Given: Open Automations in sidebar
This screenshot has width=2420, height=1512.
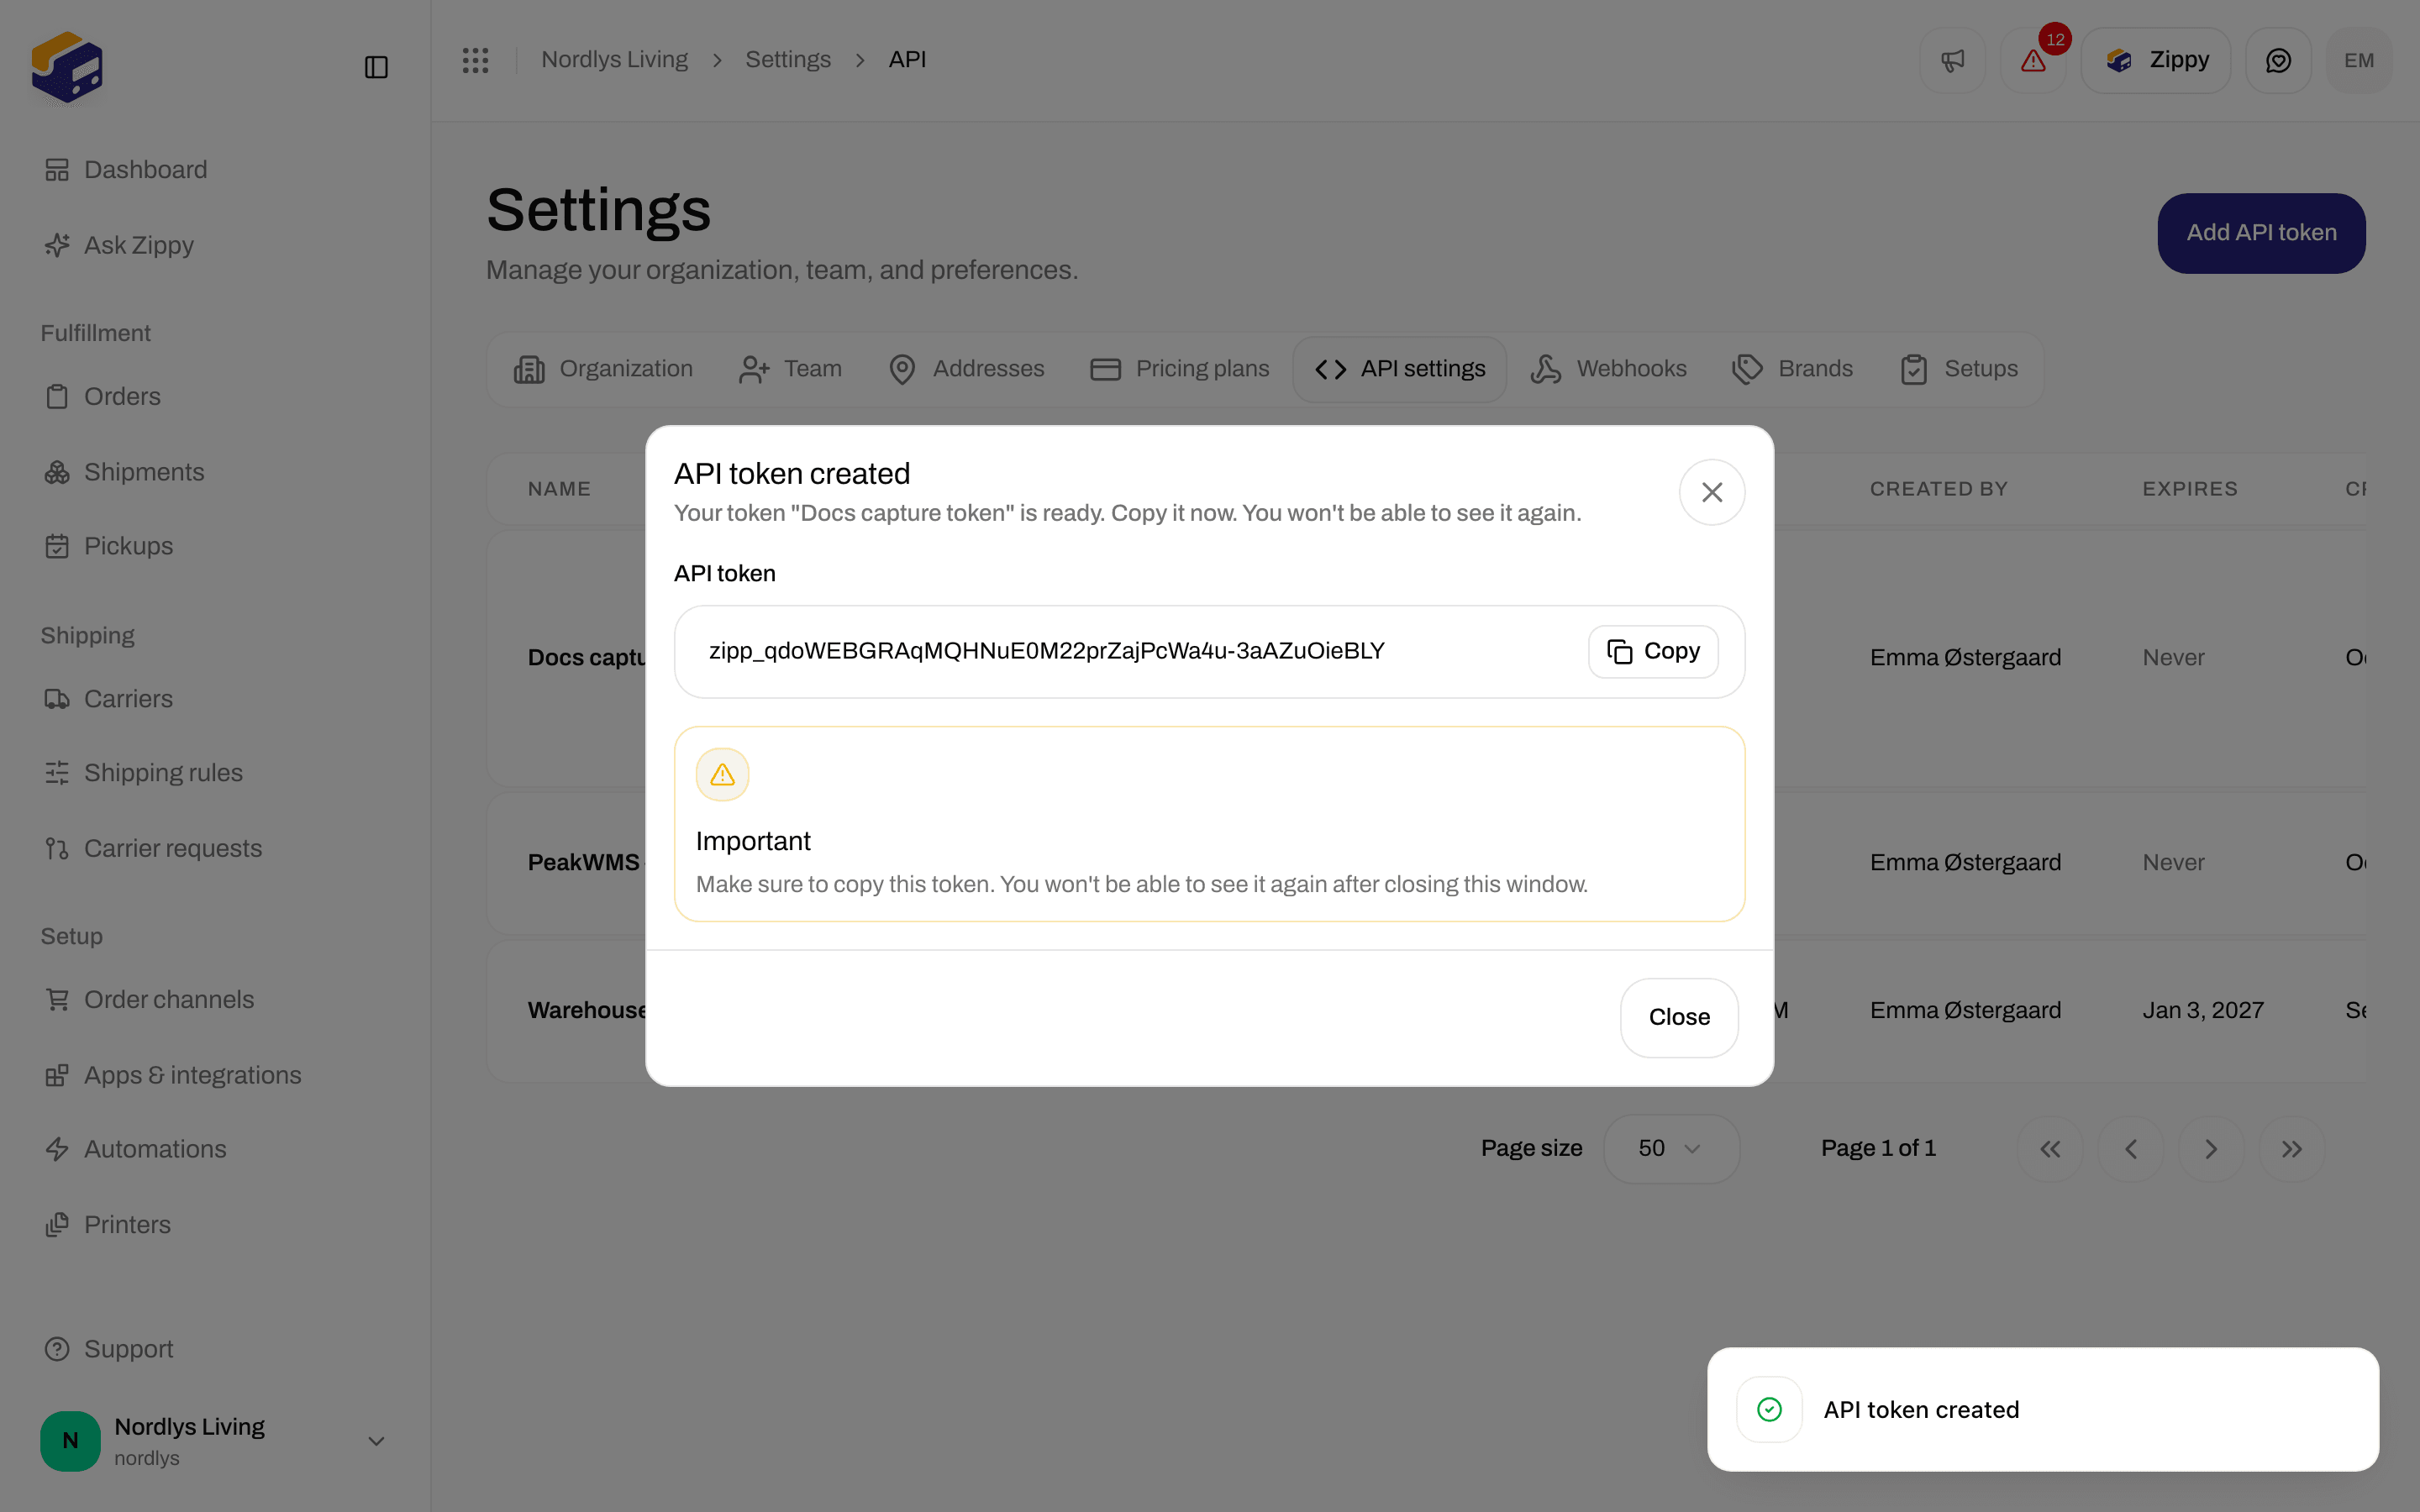Looking at the screenshot, I should tap(135, 1149).
